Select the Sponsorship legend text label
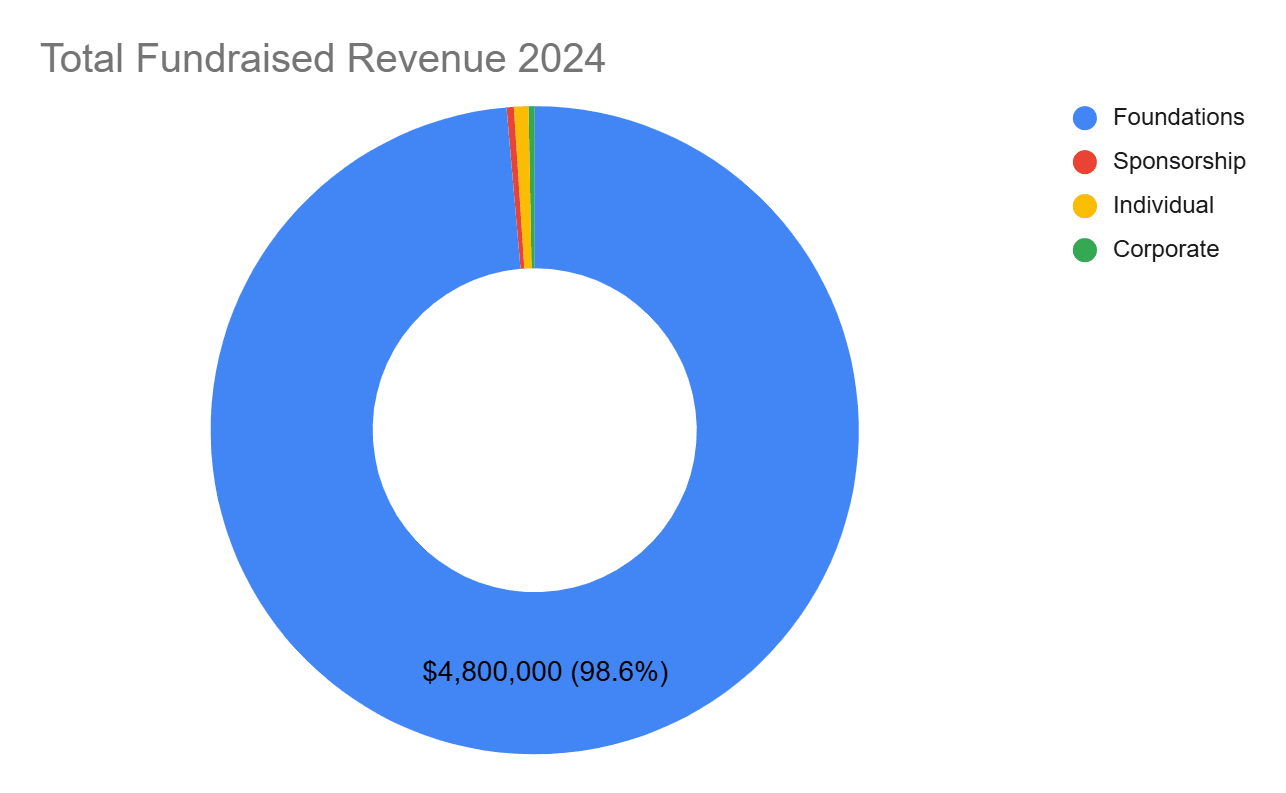 click(x=1179, y=161)
